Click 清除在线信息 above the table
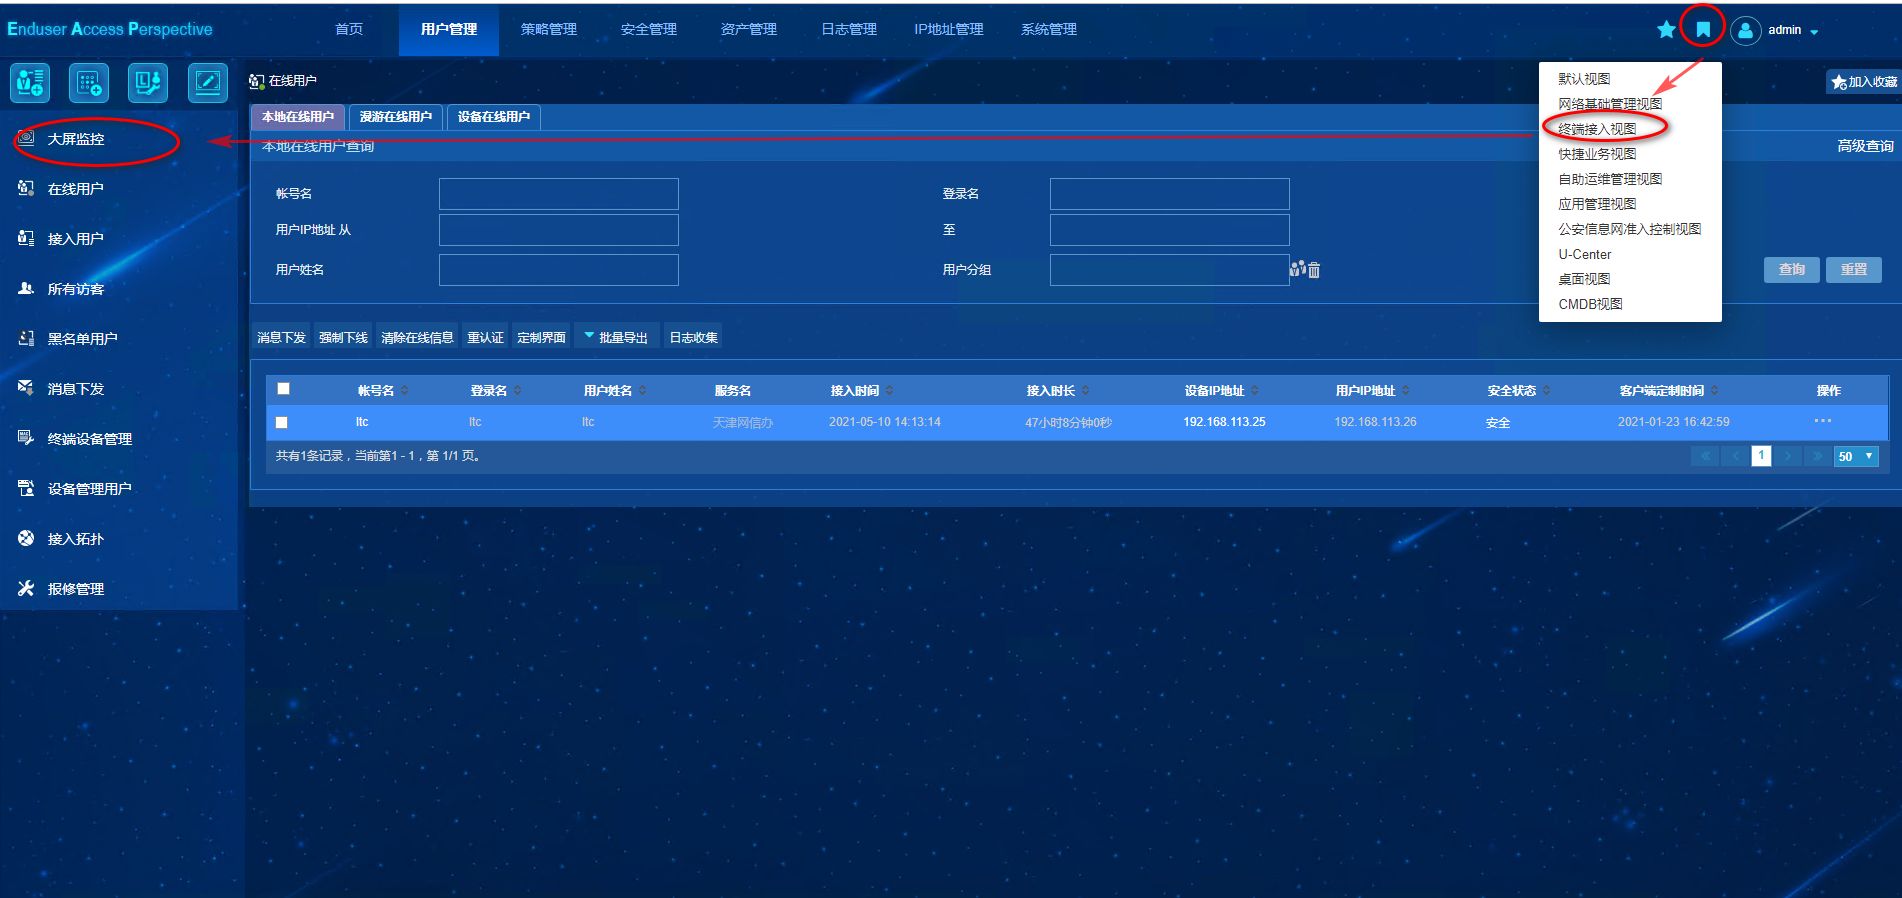Viewport: 1902px width, 898px height. [x=417, y=338]
